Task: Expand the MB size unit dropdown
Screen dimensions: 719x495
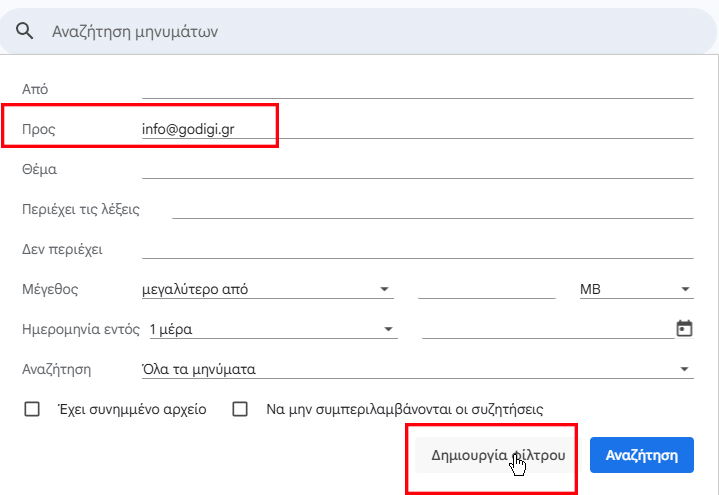Action: [636, 290]
